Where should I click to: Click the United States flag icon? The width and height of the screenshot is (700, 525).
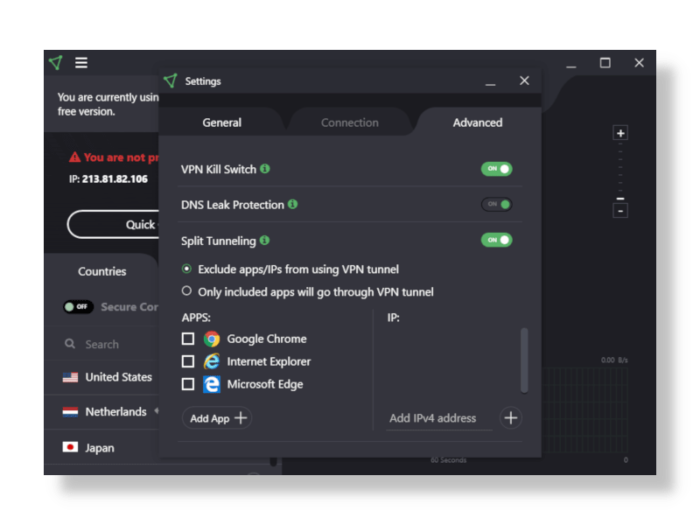coord(70,377)
